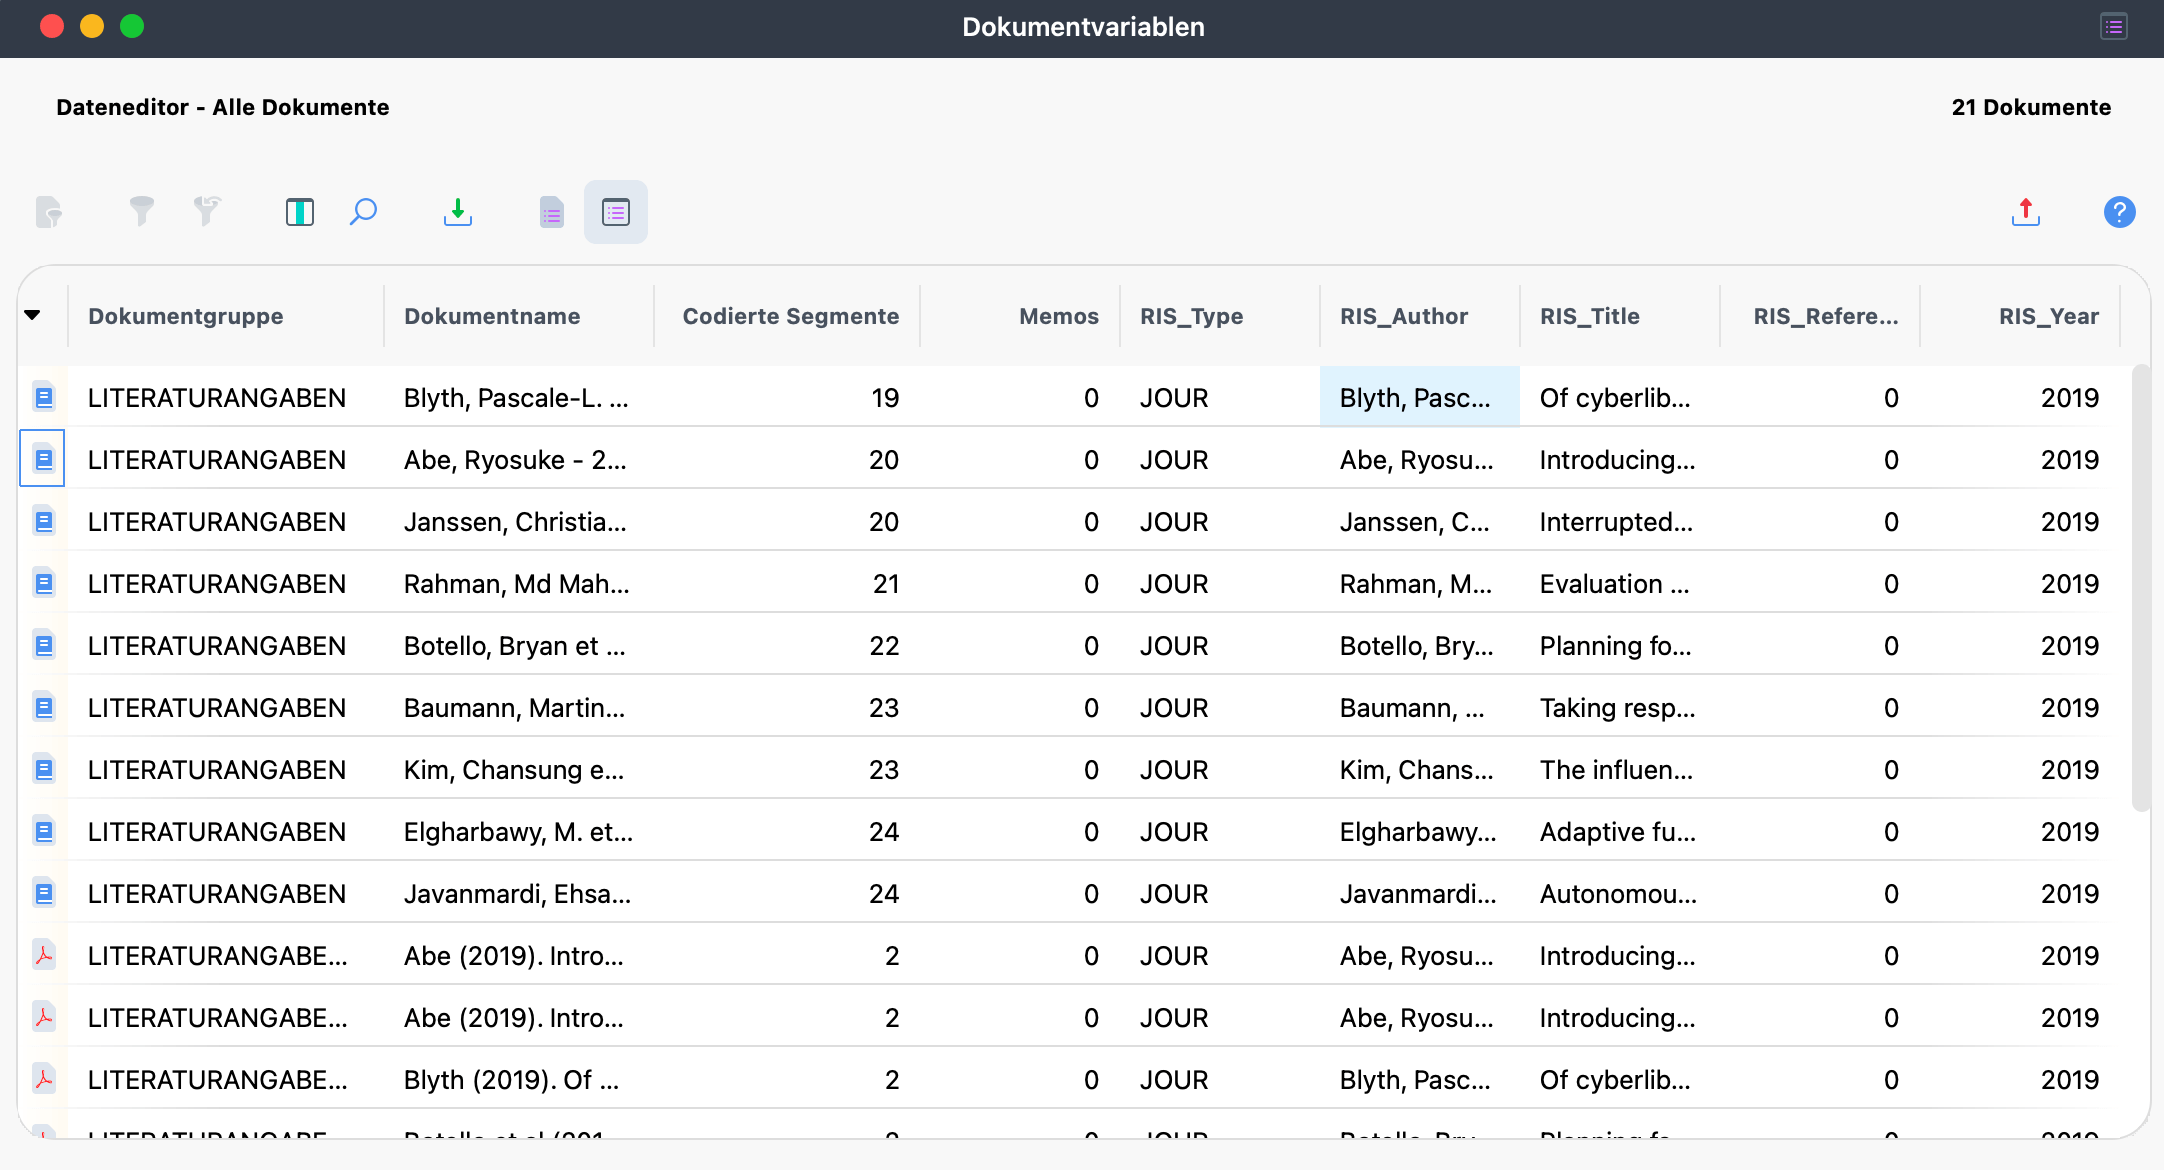Sort by RIS_Author column header

tap(1420, 316)
